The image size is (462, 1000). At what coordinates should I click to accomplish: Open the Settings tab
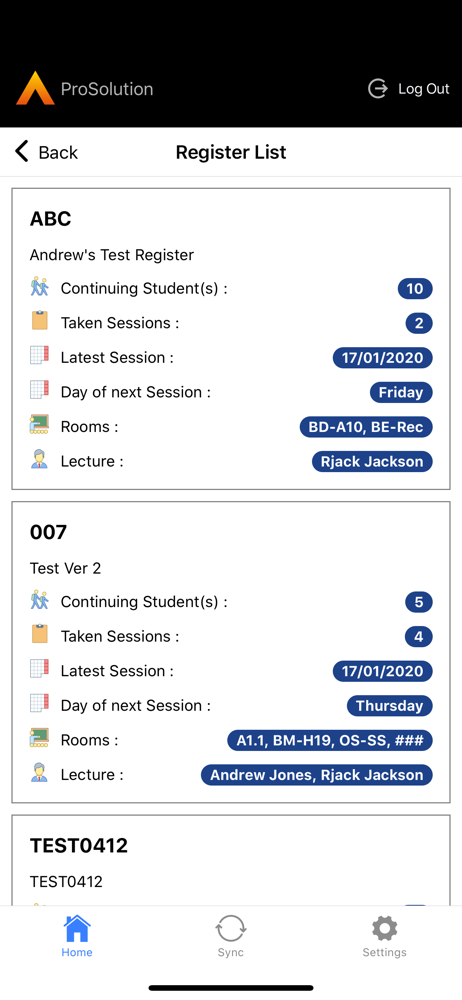click(x=384, y=936)
